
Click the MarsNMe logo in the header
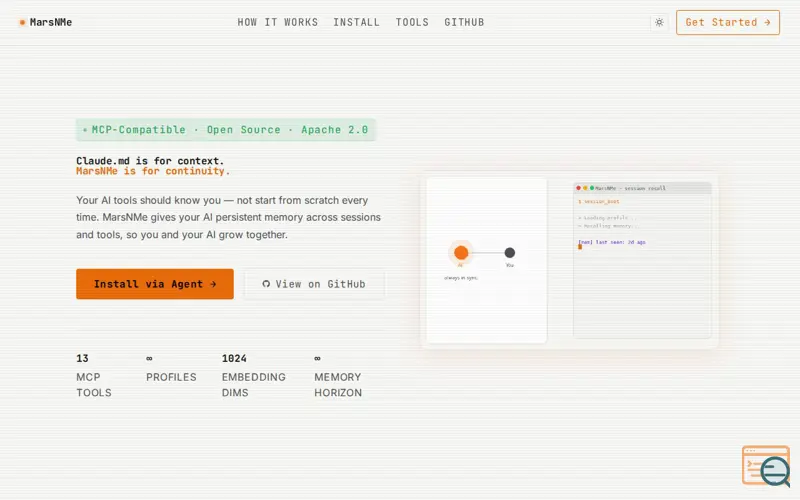click(x=45, y=22)
